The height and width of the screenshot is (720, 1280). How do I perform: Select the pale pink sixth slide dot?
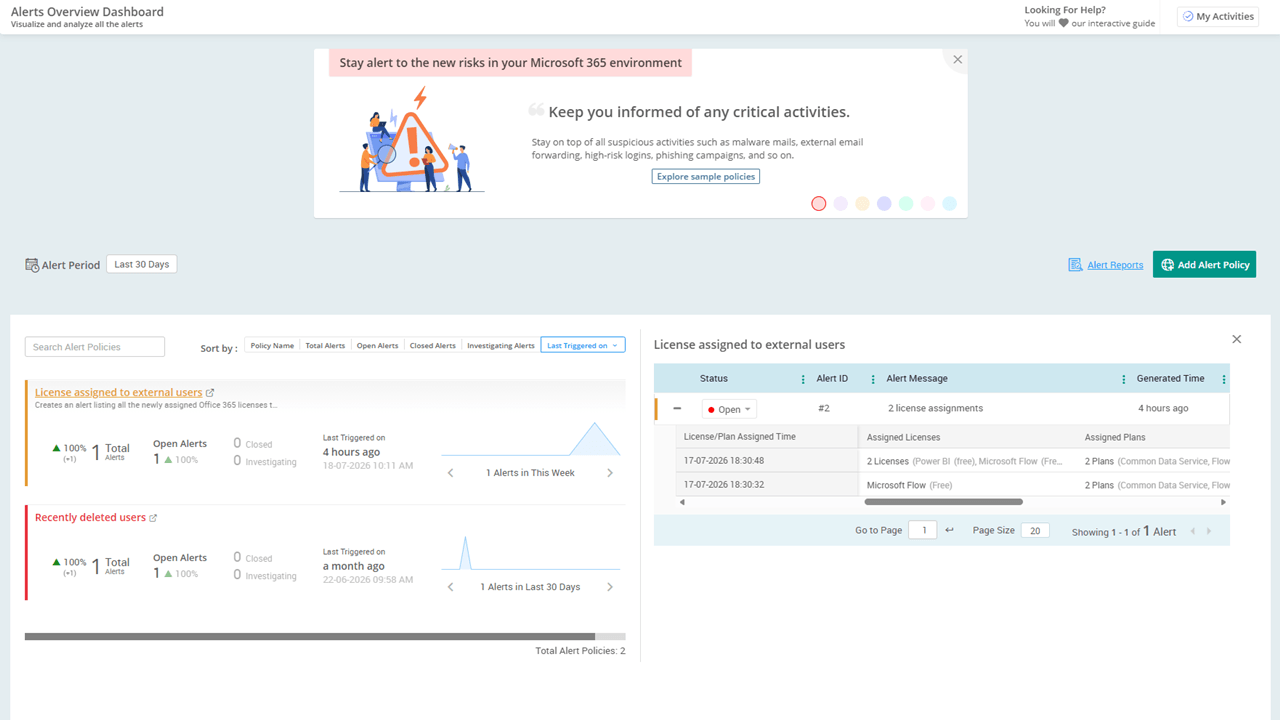(x=928, y=204)
